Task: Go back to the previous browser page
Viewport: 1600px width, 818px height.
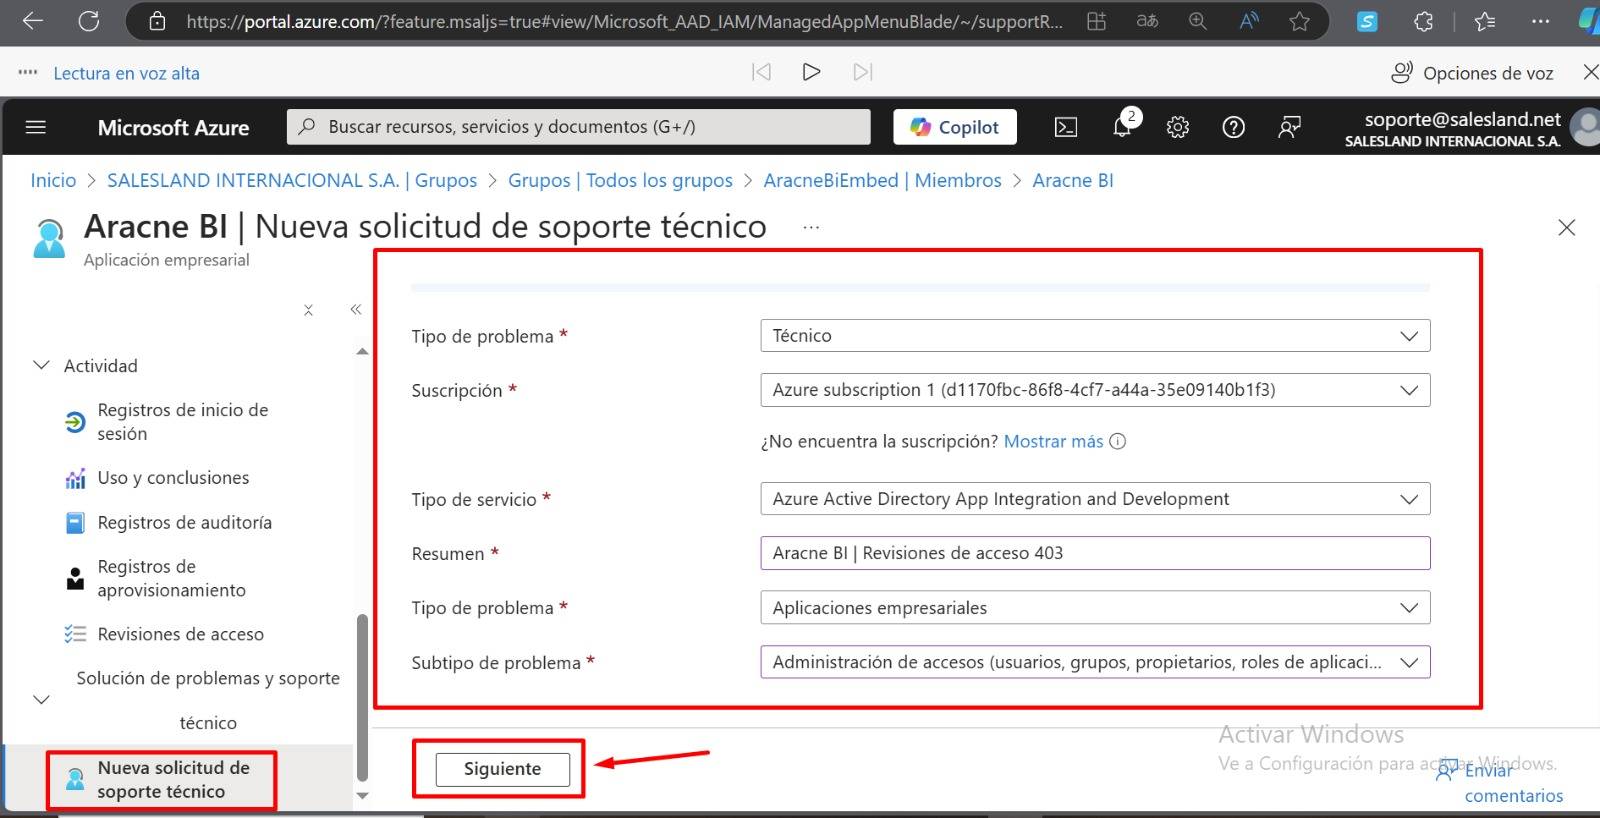Action: coord(32,21)
